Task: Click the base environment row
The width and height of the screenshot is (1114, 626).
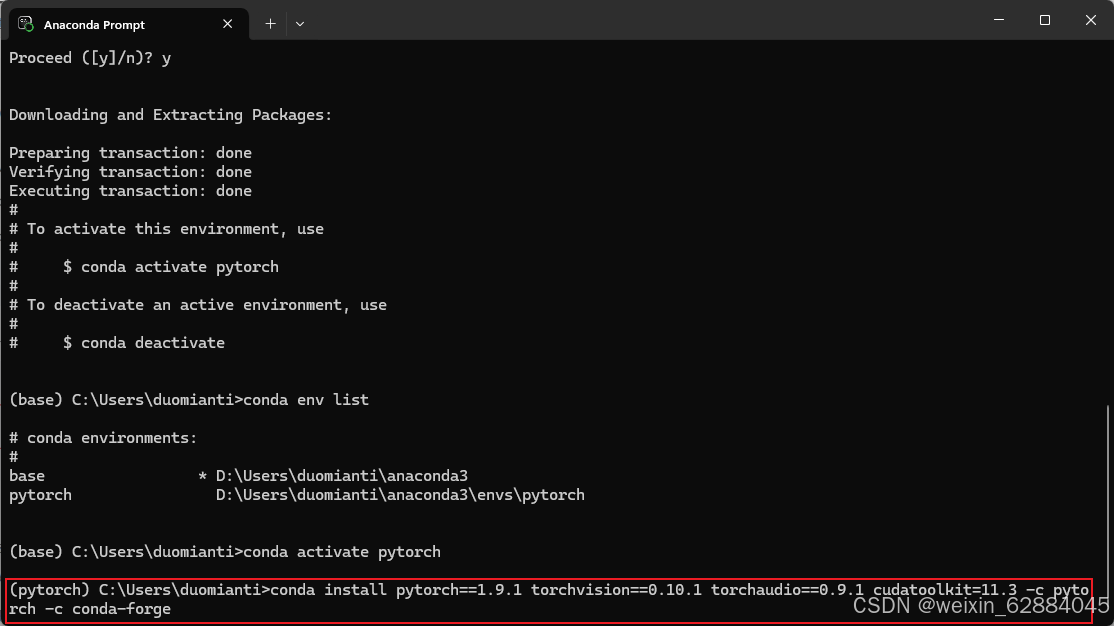Action: [x=238, y=476]
